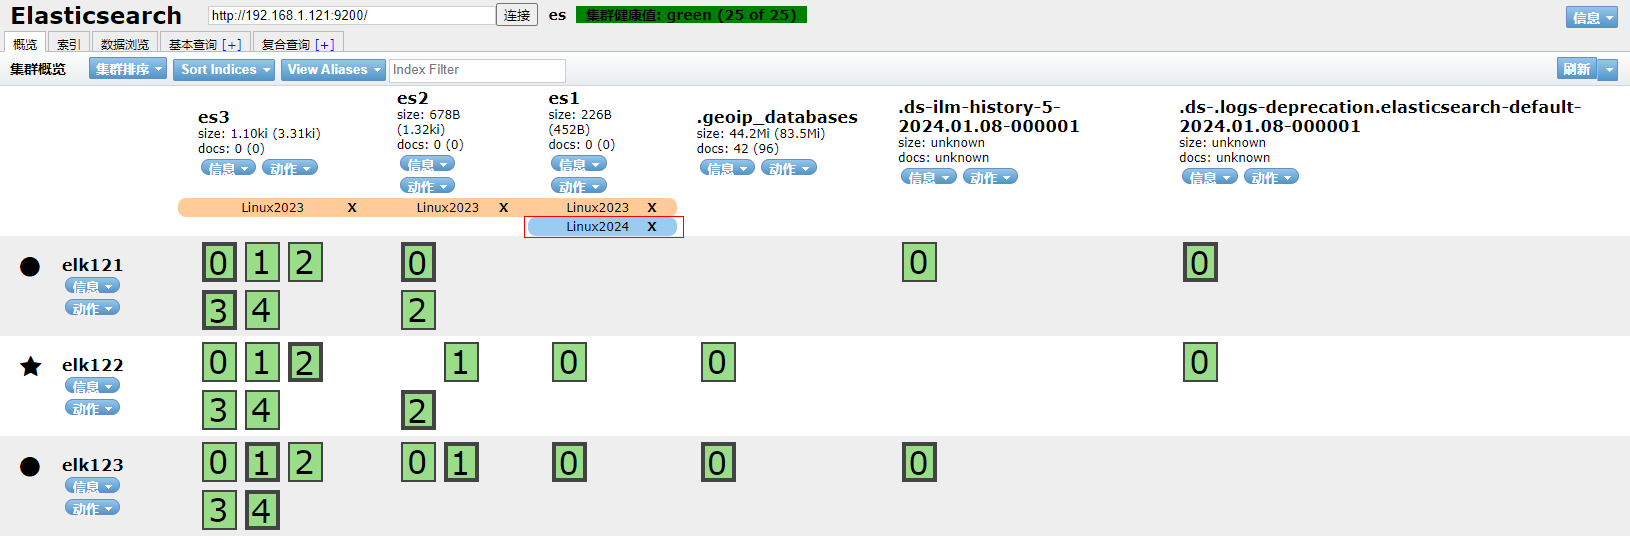Click the circle icon beside node elk123

point(30,466)
